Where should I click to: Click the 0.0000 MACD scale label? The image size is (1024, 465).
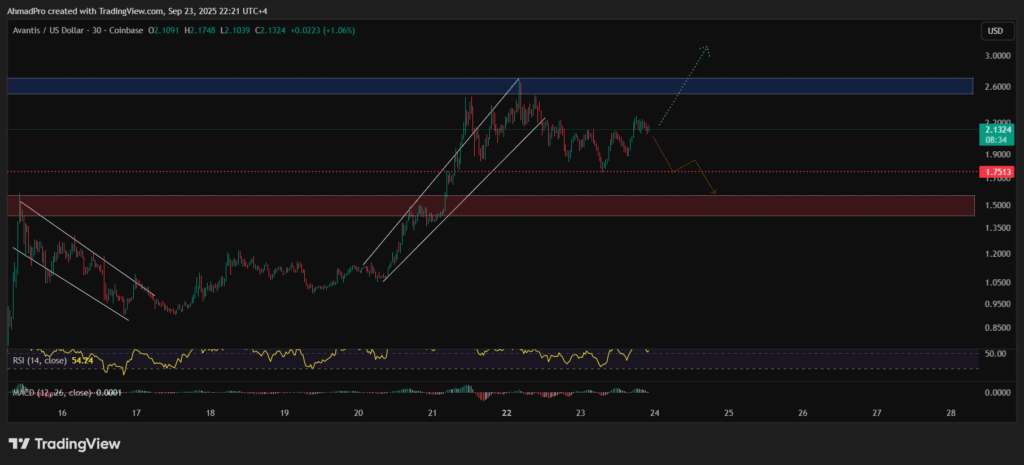pyautogui.click(x=997, y=392)
